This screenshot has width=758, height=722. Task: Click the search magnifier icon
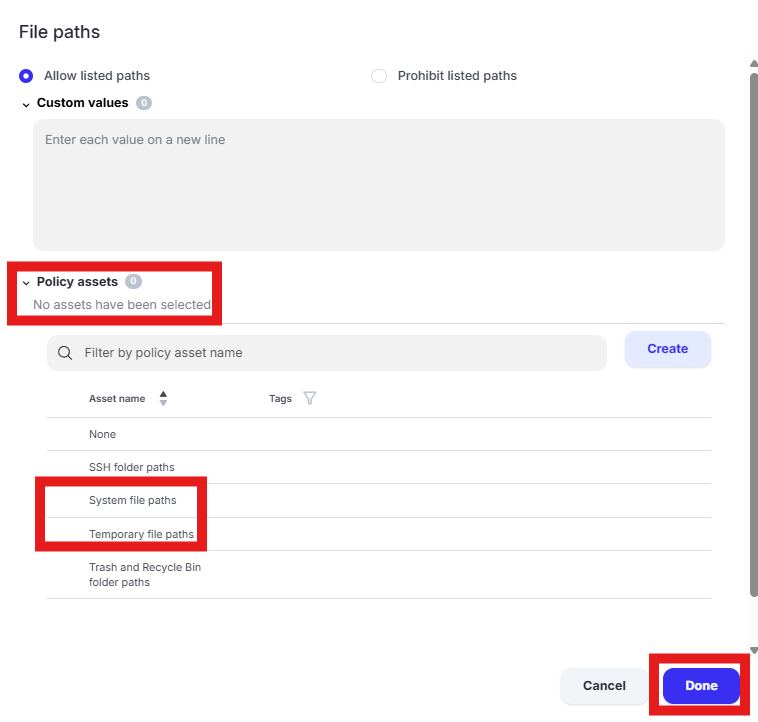click(65, 353)
